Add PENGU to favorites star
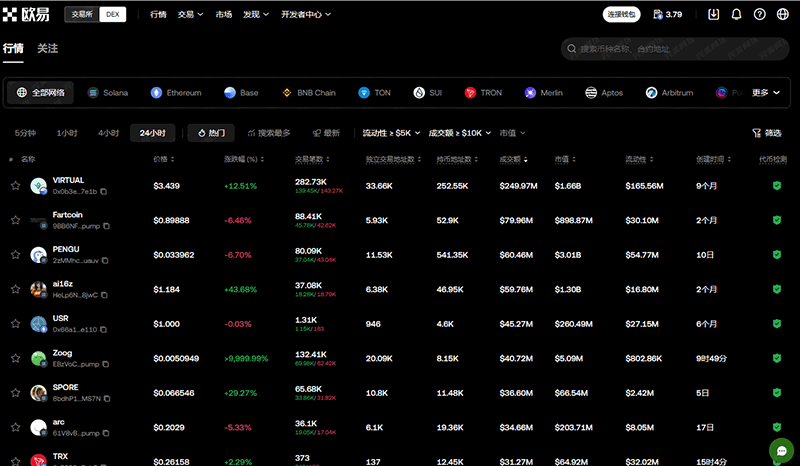 (15, 255)
